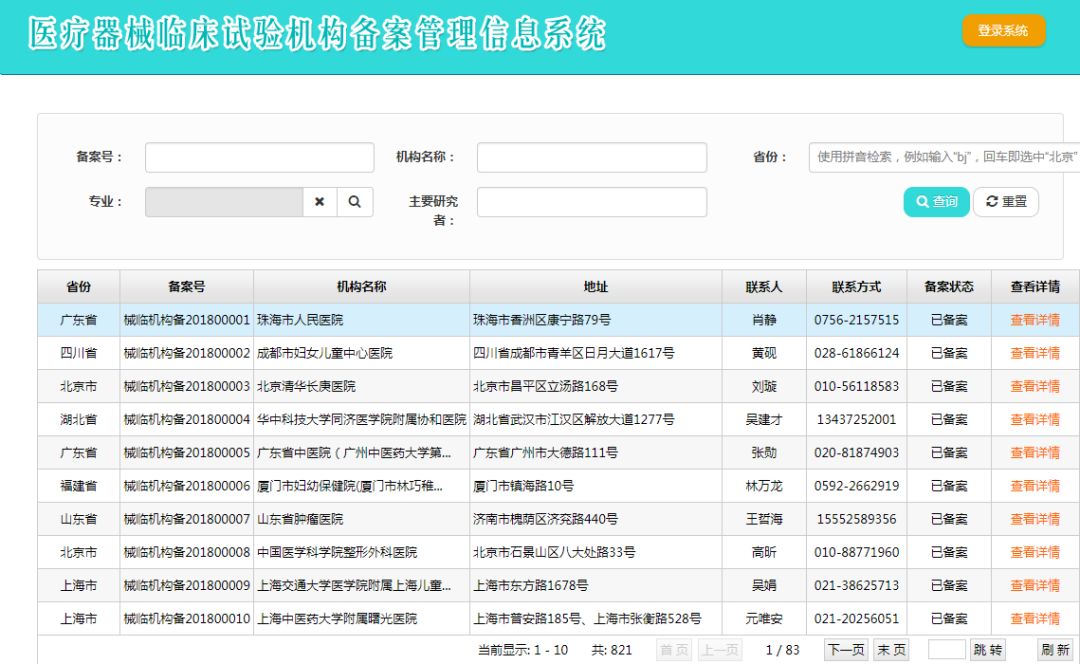Click the 跳转 jump button
The image size is (1080, 664).
[x=988, y=650]
